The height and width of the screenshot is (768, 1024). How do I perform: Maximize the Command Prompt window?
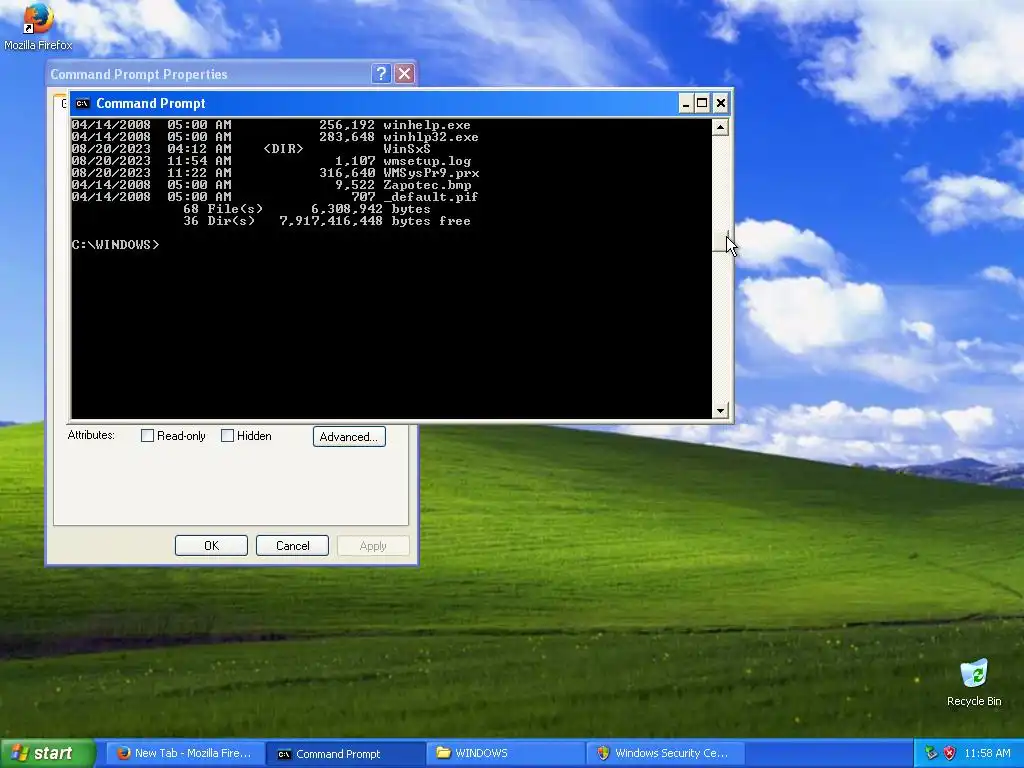[x=702, y=103]
